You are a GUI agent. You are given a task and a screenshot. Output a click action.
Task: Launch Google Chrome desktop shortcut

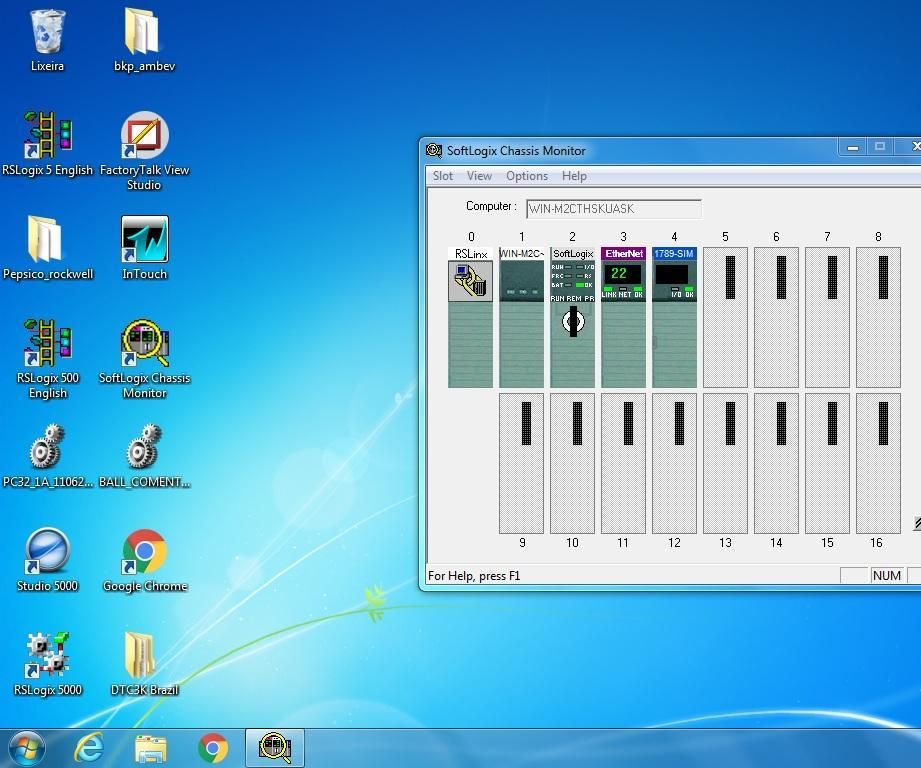(x=144, y=560)
